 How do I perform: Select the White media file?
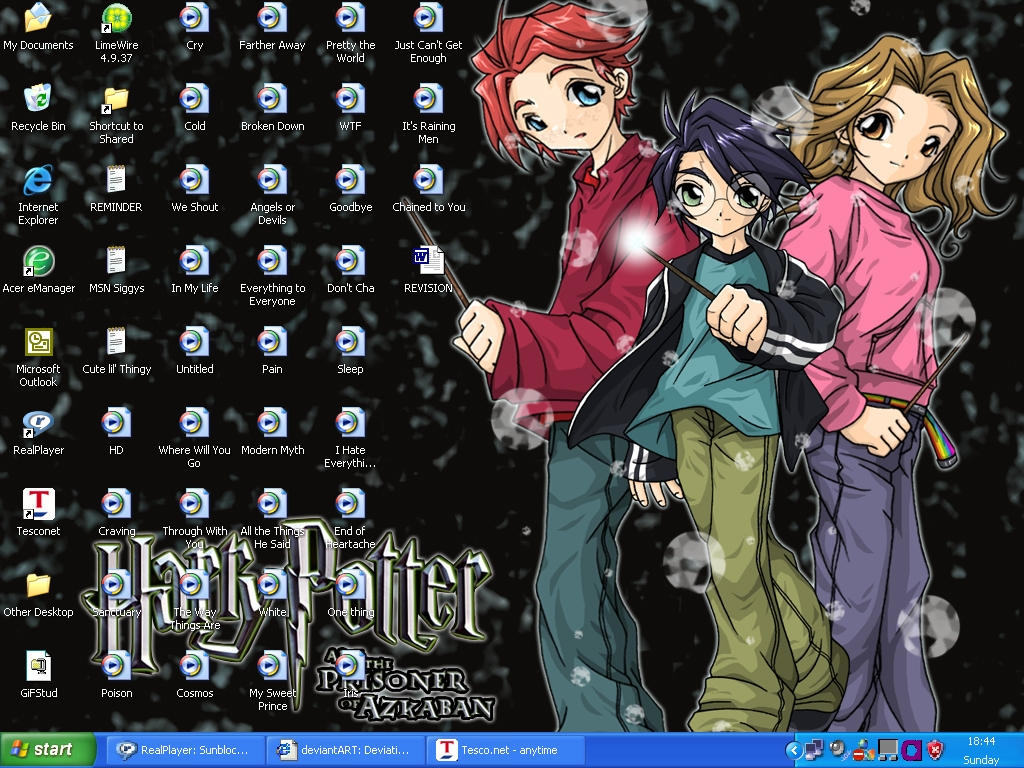(272, 584)
